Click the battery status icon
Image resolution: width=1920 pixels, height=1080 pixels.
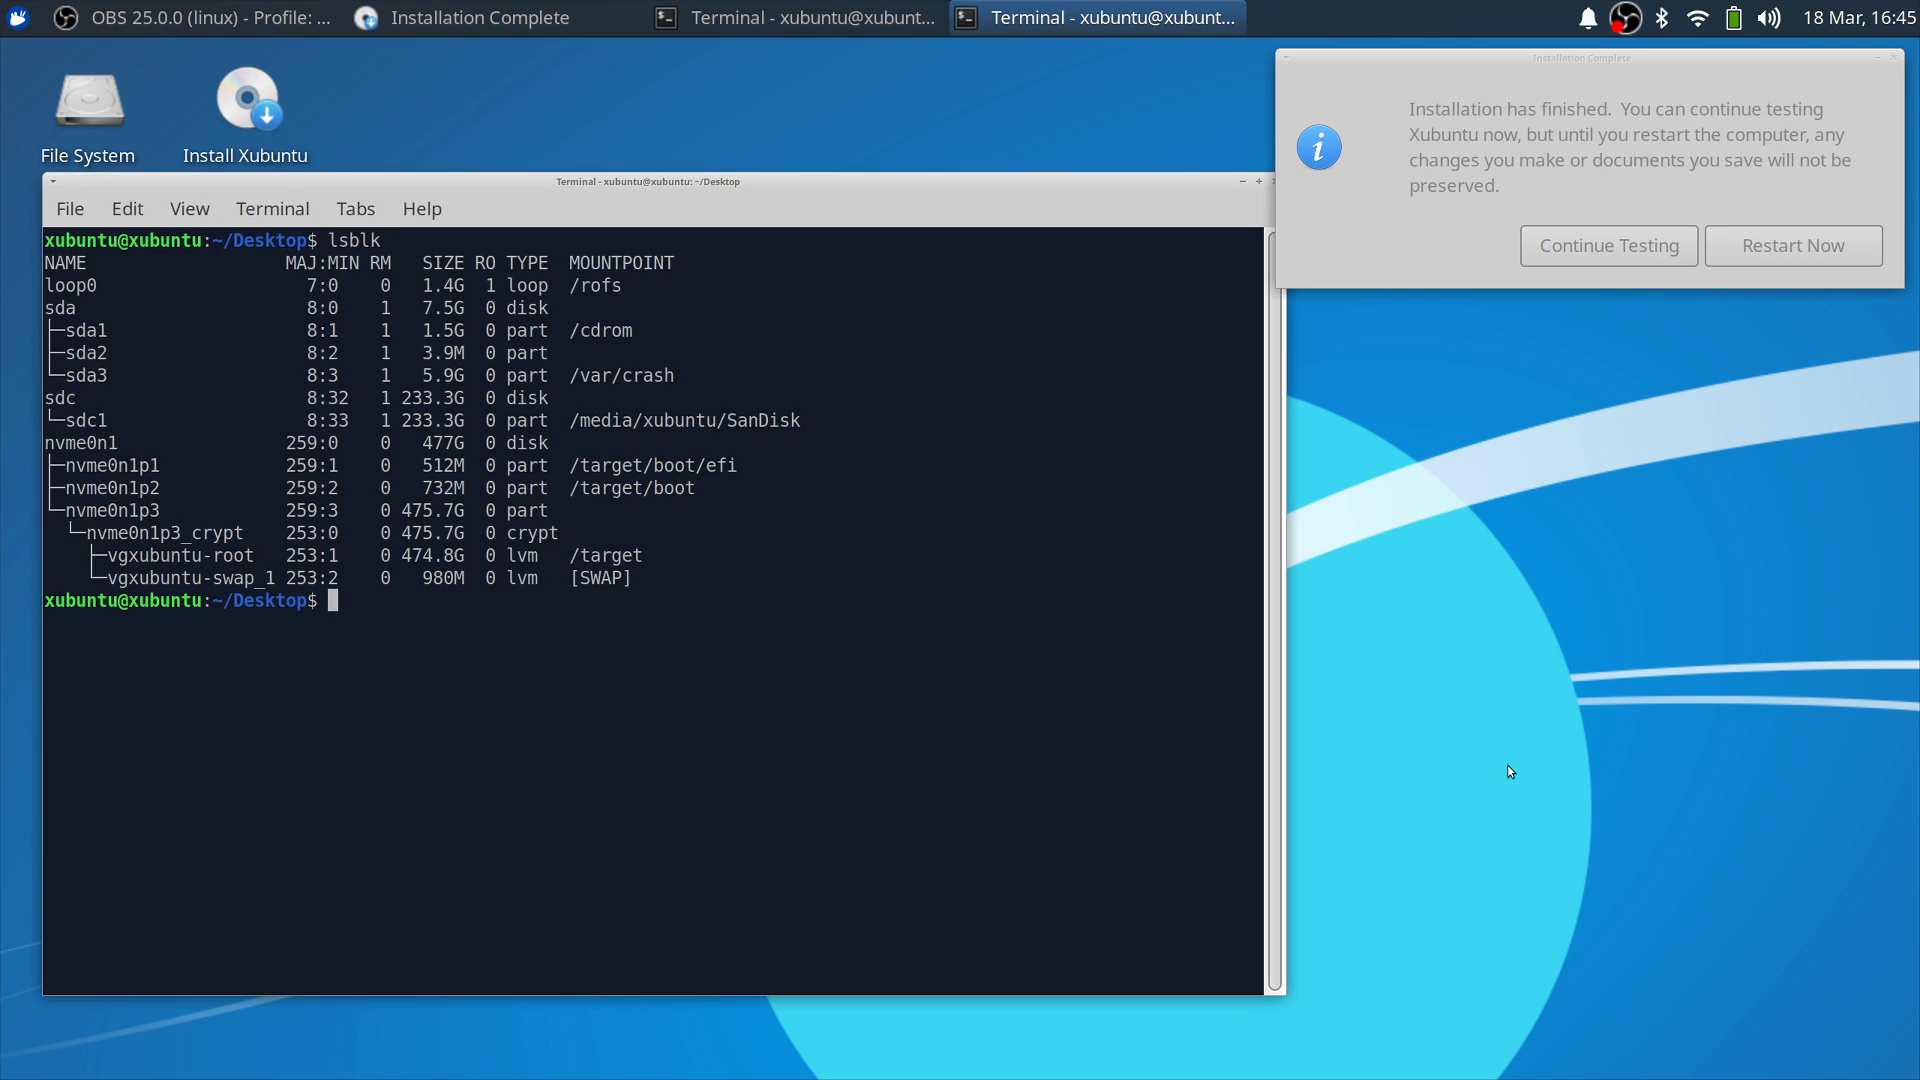click(x=1733, y=18)
